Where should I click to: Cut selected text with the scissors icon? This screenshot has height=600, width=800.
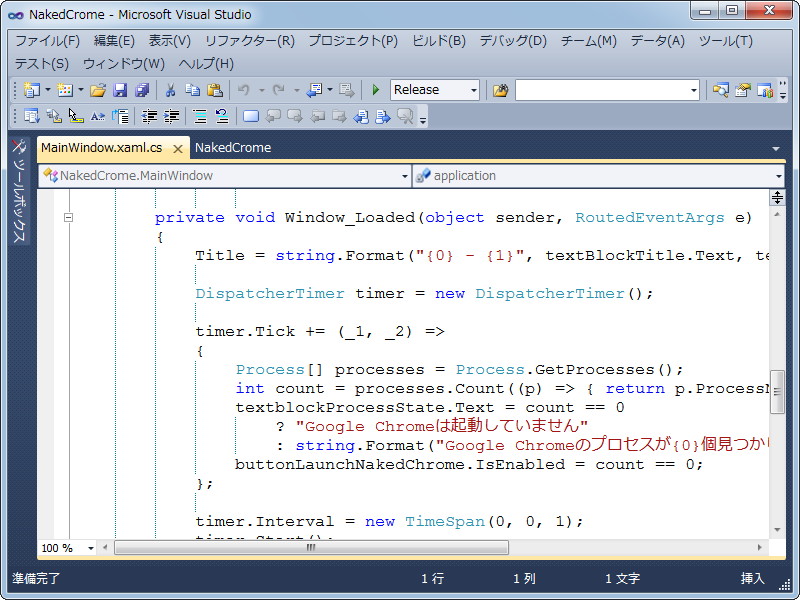pos(168,89)
